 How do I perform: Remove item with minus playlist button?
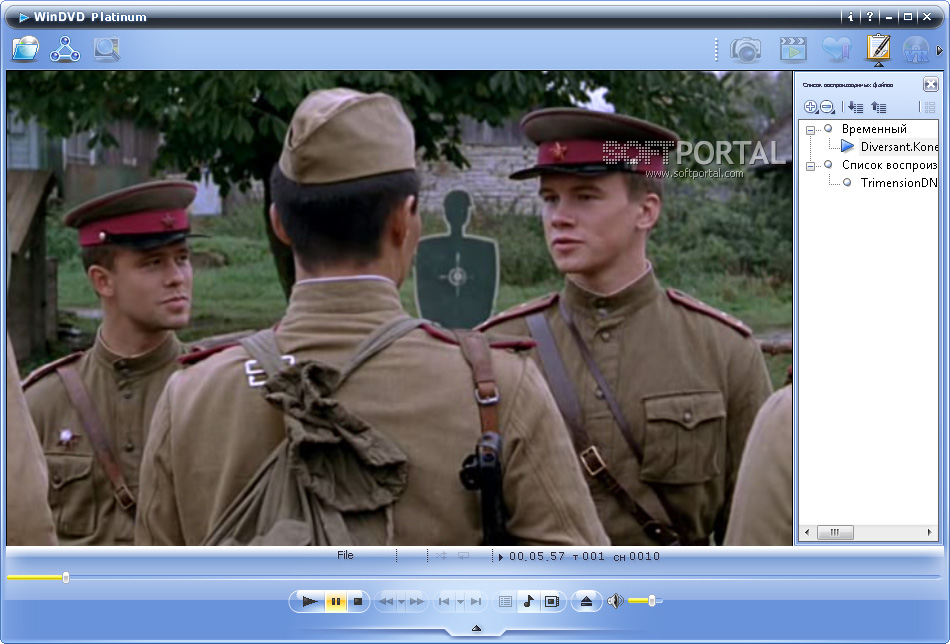pos(827,107)
